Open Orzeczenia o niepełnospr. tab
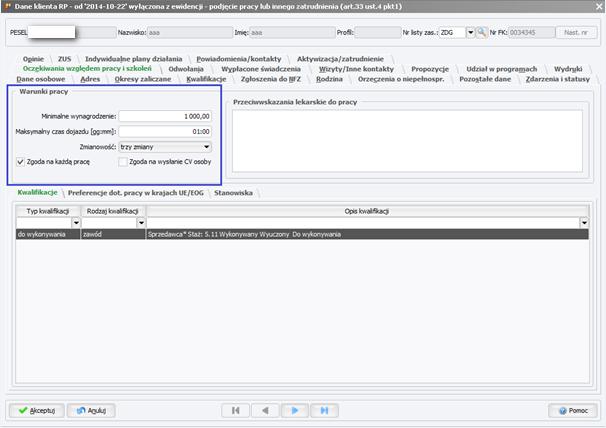The image size is (606, 428). click(401, 79)
